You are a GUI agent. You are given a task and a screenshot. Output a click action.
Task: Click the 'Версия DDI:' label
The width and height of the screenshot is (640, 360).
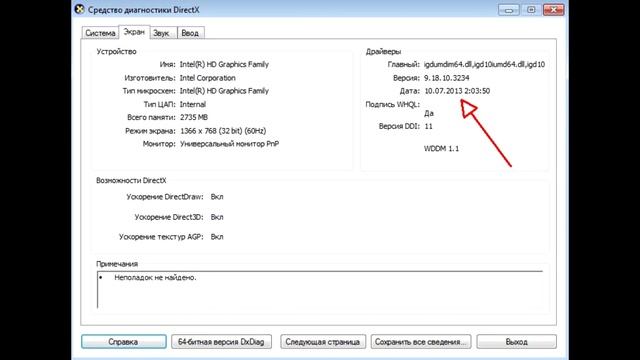point(399,127)
